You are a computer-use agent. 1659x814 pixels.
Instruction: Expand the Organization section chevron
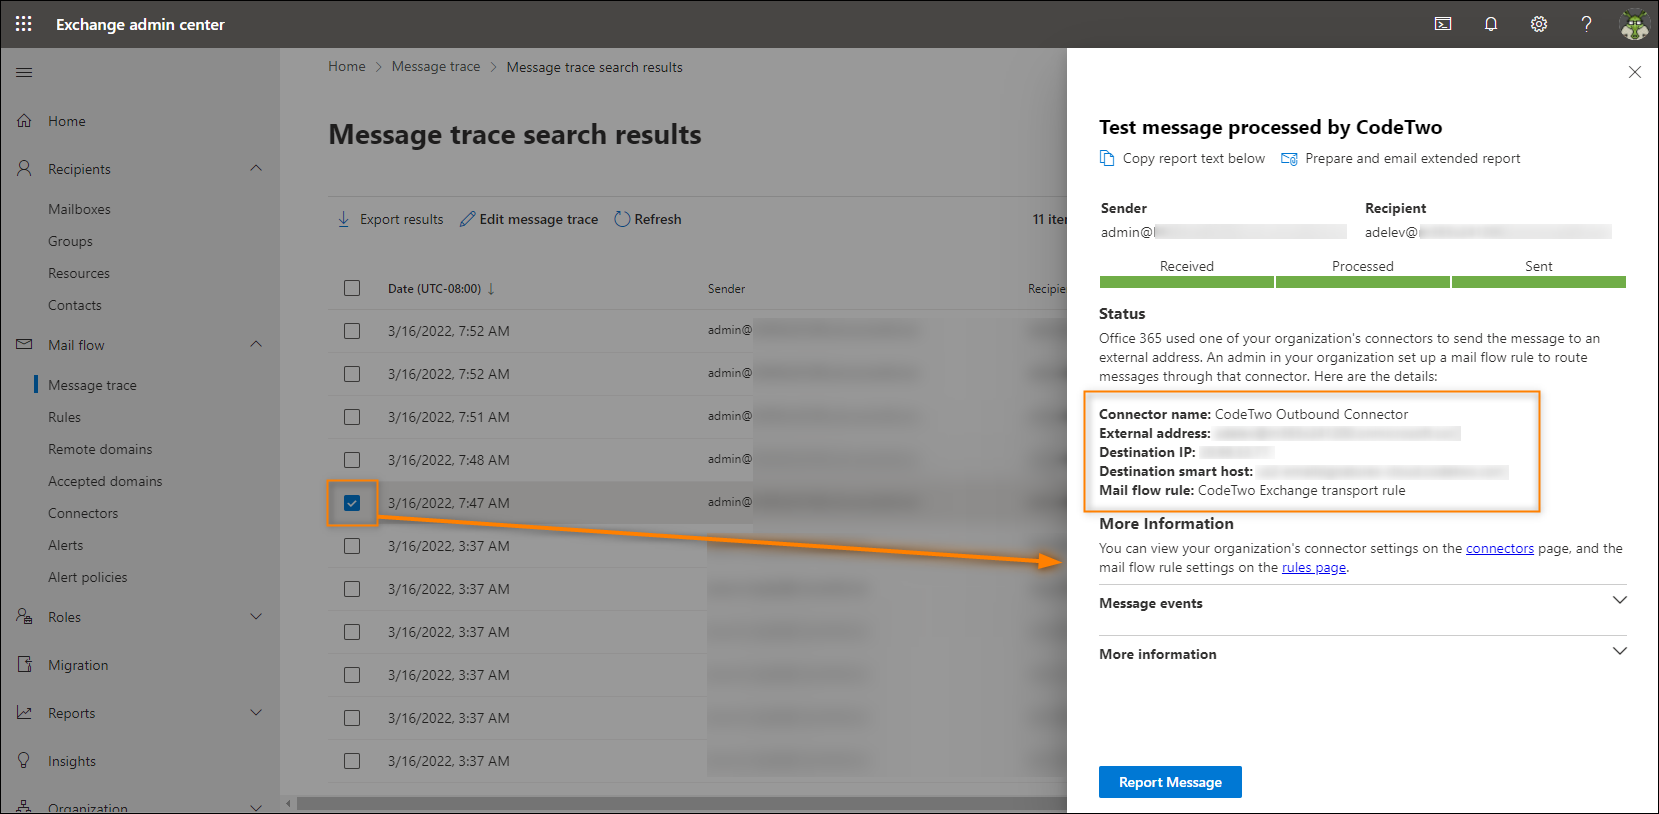click(x=256, y=807)
